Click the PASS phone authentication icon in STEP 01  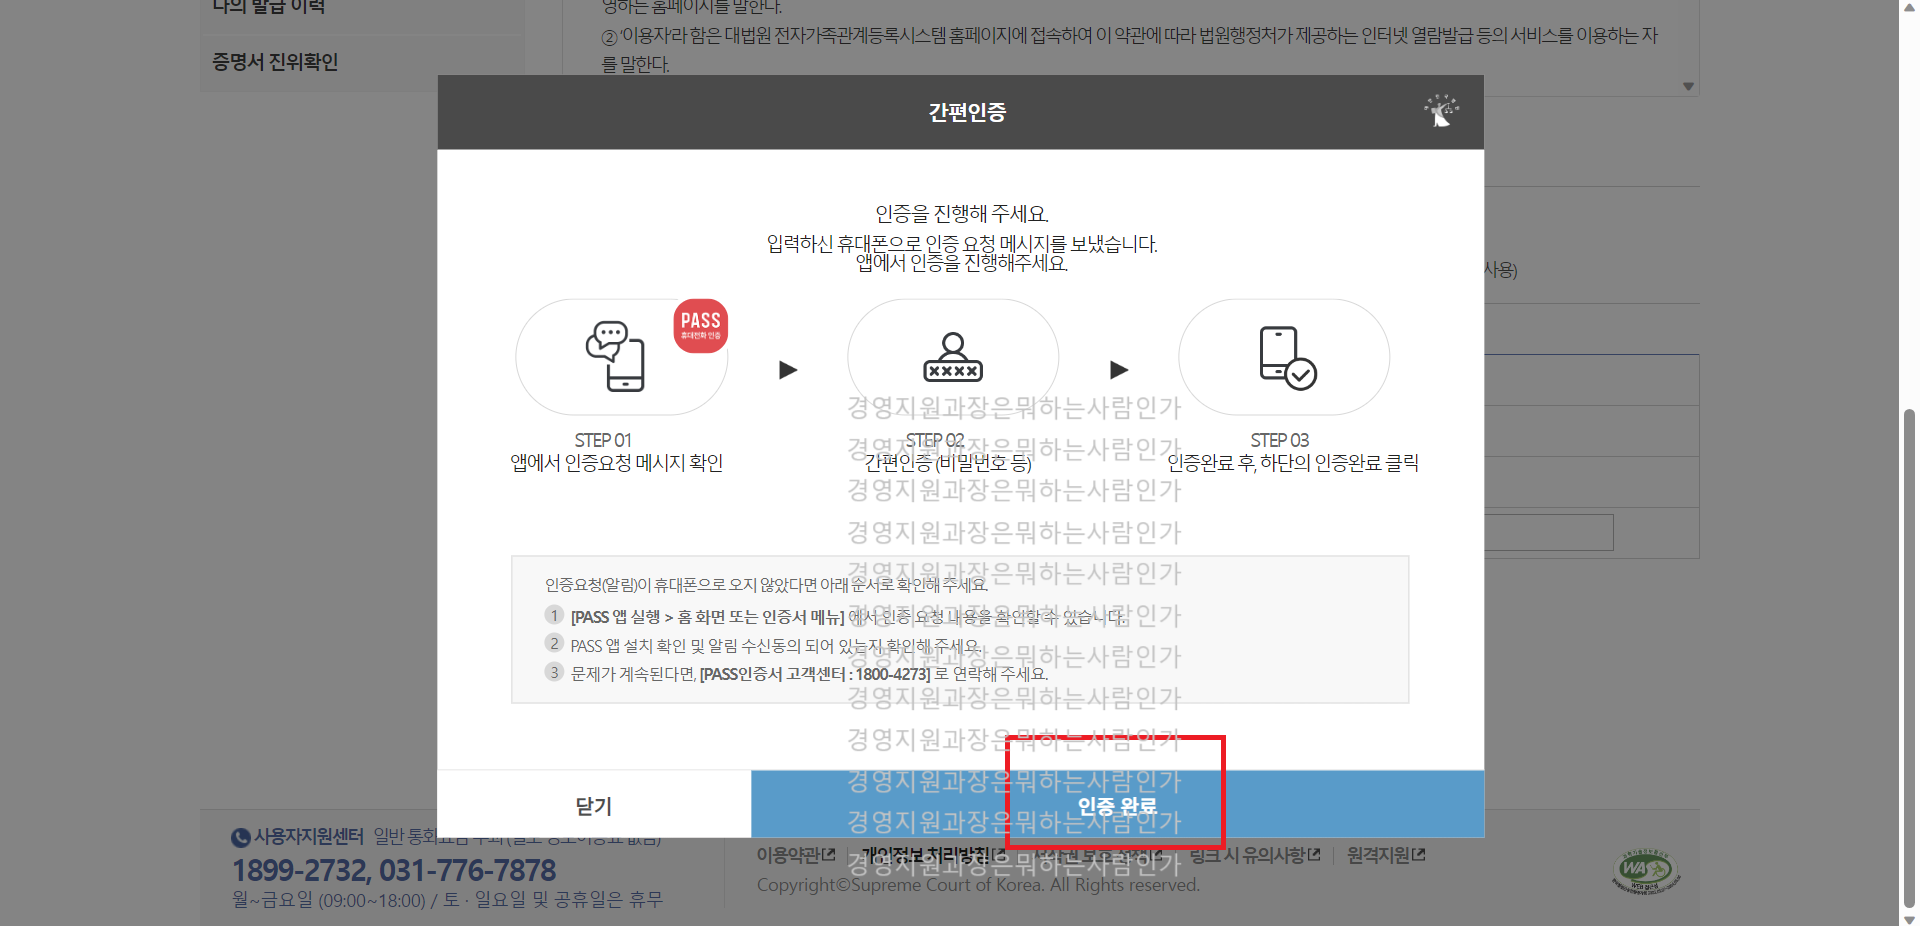(x=618, y=356)
